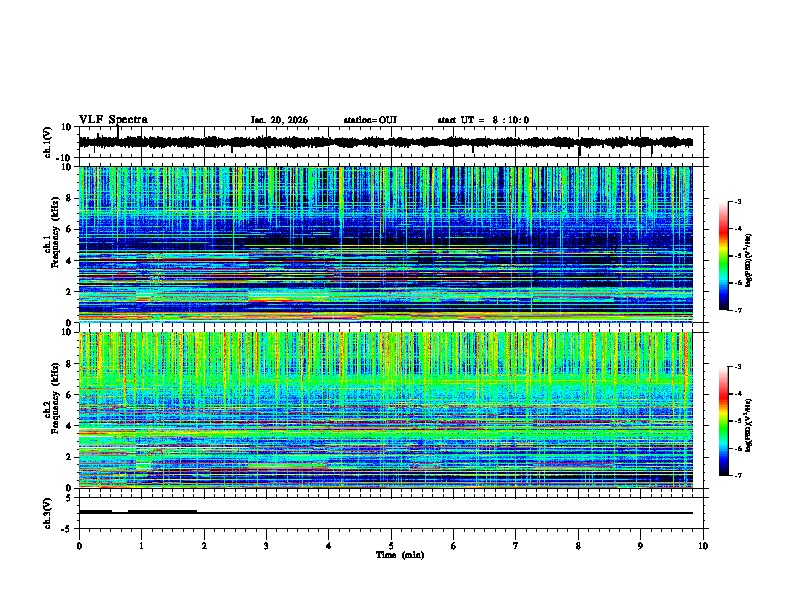Click the ch.2 spectrogram color scale bar
The width and height of the screenshot is (792, 612).
[x=724, y=421]
